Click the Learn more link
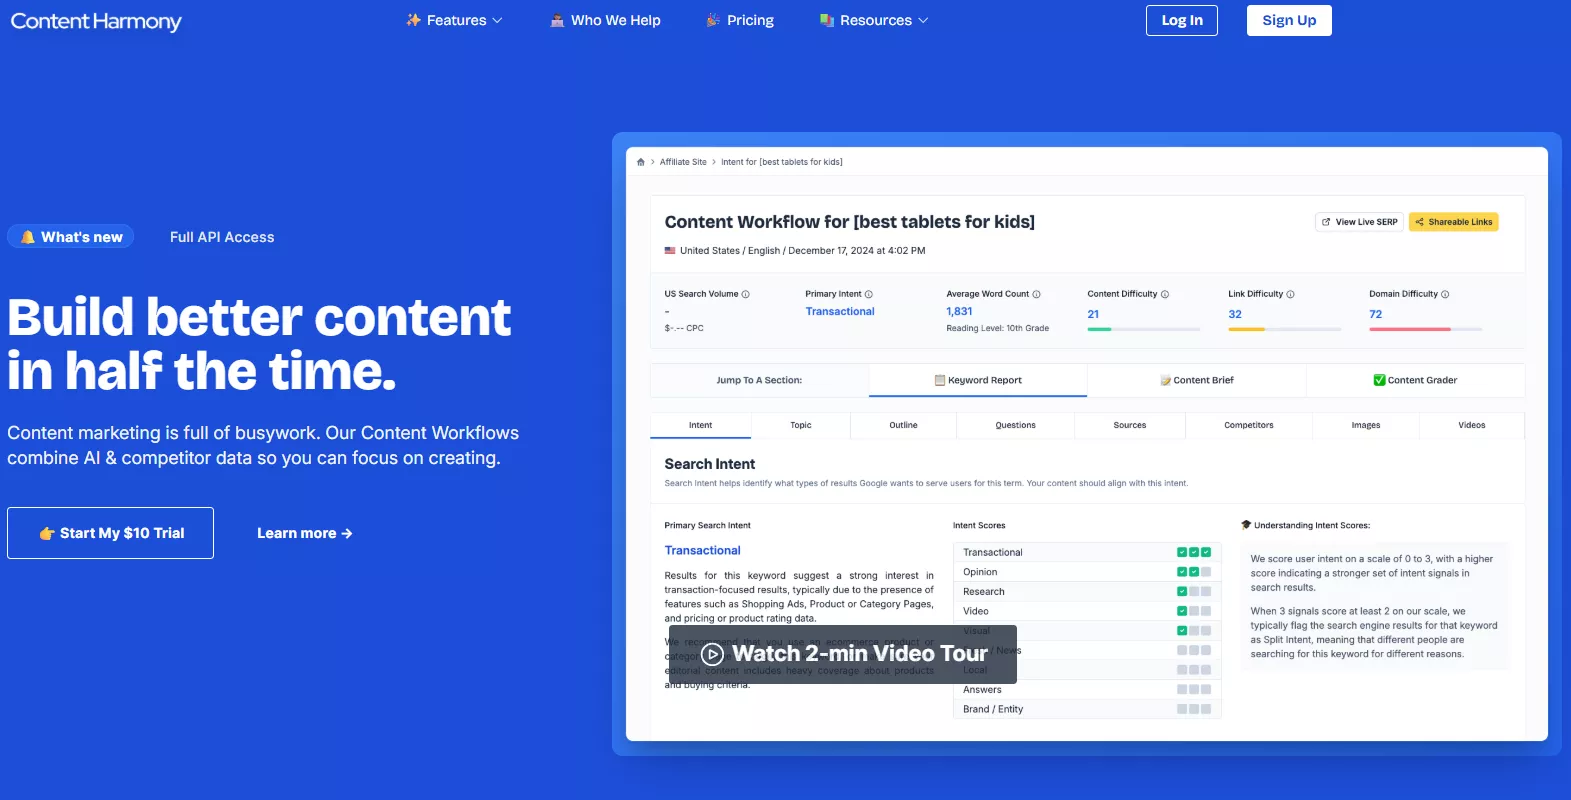1571x800 pixels. [x=305, y=533]
